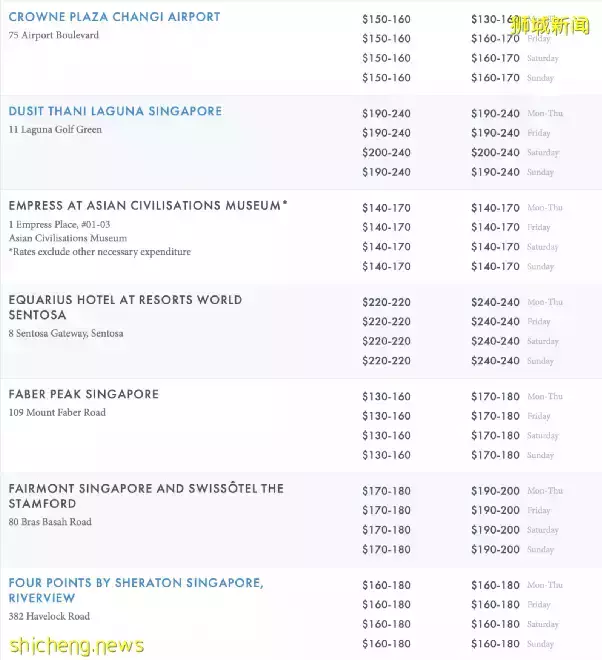Click the 8 Sentosa Gateway address
This screenshot has width=602, height=660.
[66, 334]
